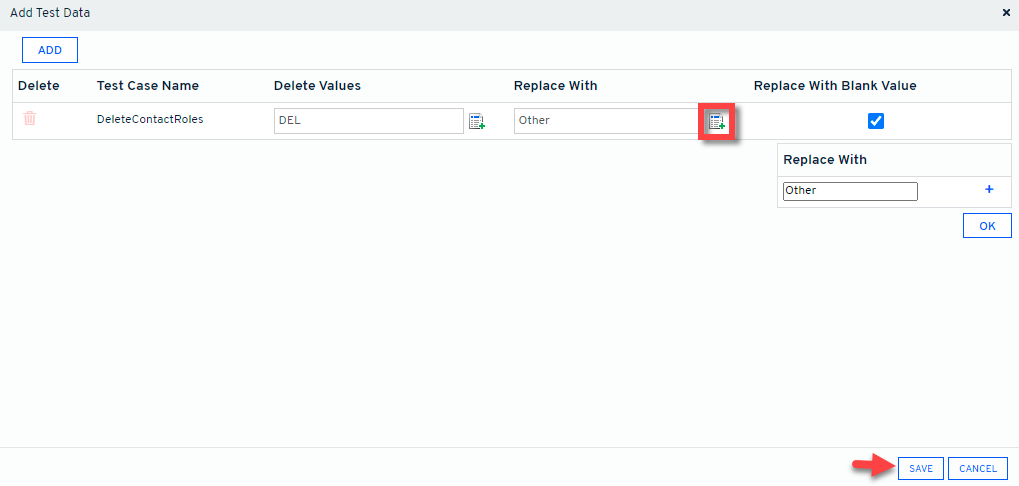
Task: Click the highlighted Replace With list icon
Action: pyautogui.click(x=717, y=121)
